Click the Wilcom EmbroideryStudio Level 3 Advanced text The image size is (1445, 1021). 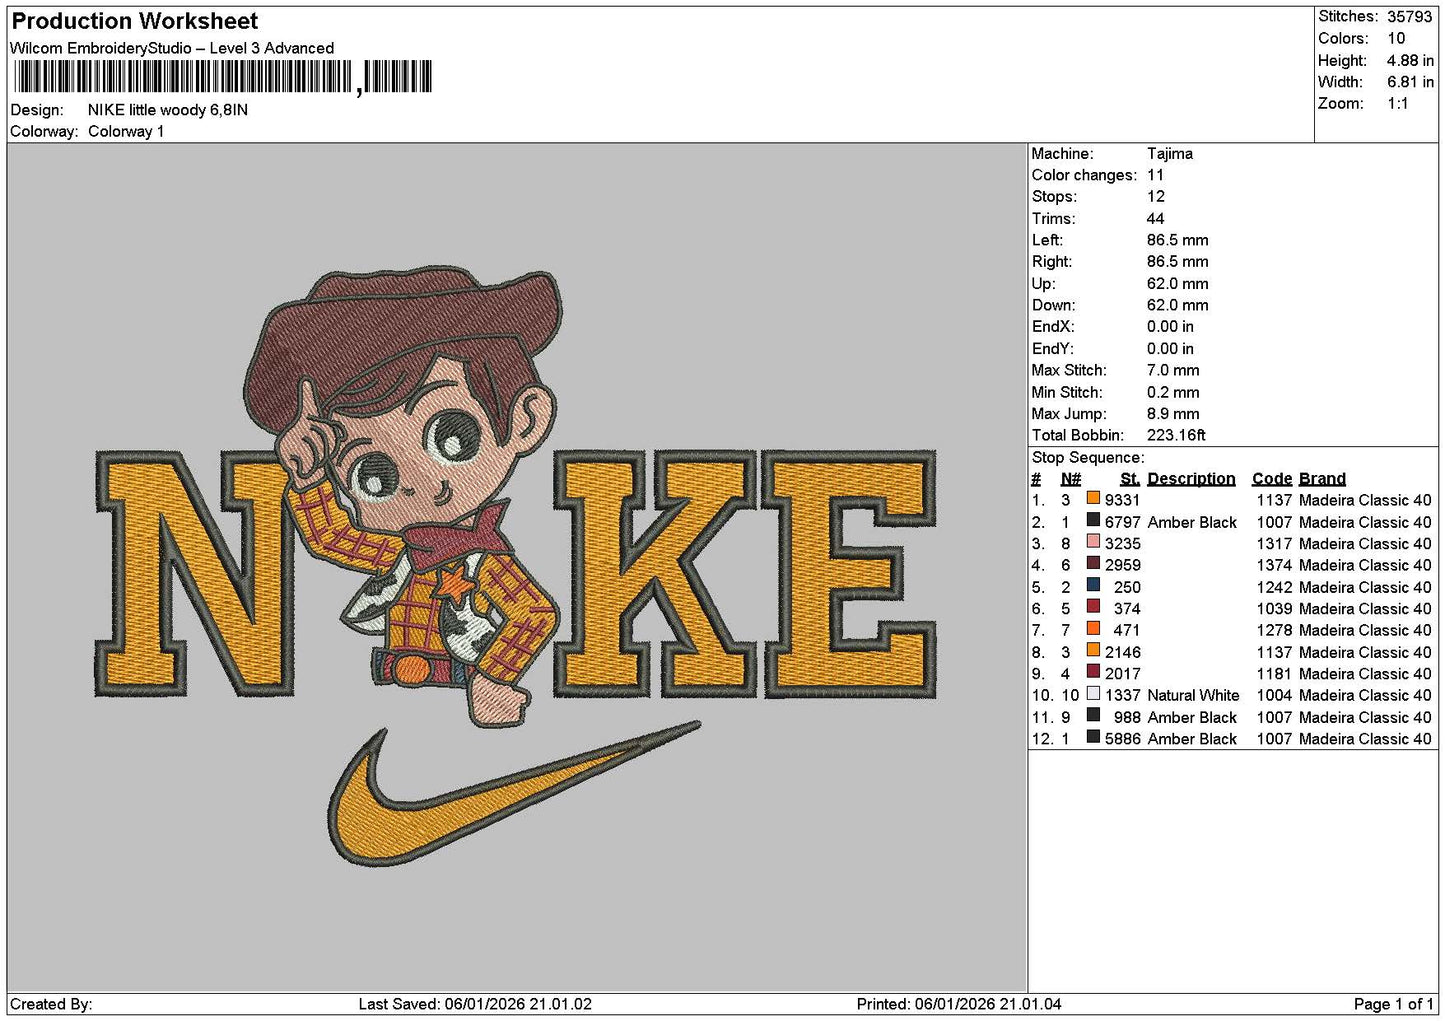pos(172,48)
